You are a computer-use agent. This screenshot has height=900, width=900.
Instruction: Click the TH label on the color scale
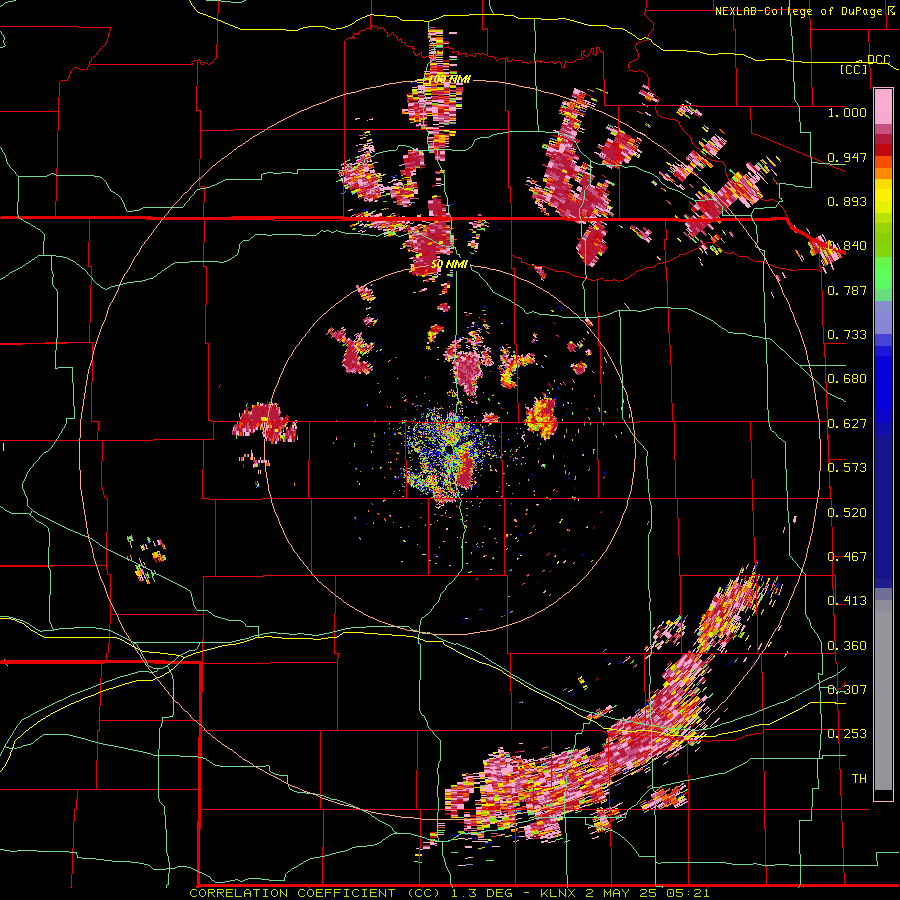859,779
